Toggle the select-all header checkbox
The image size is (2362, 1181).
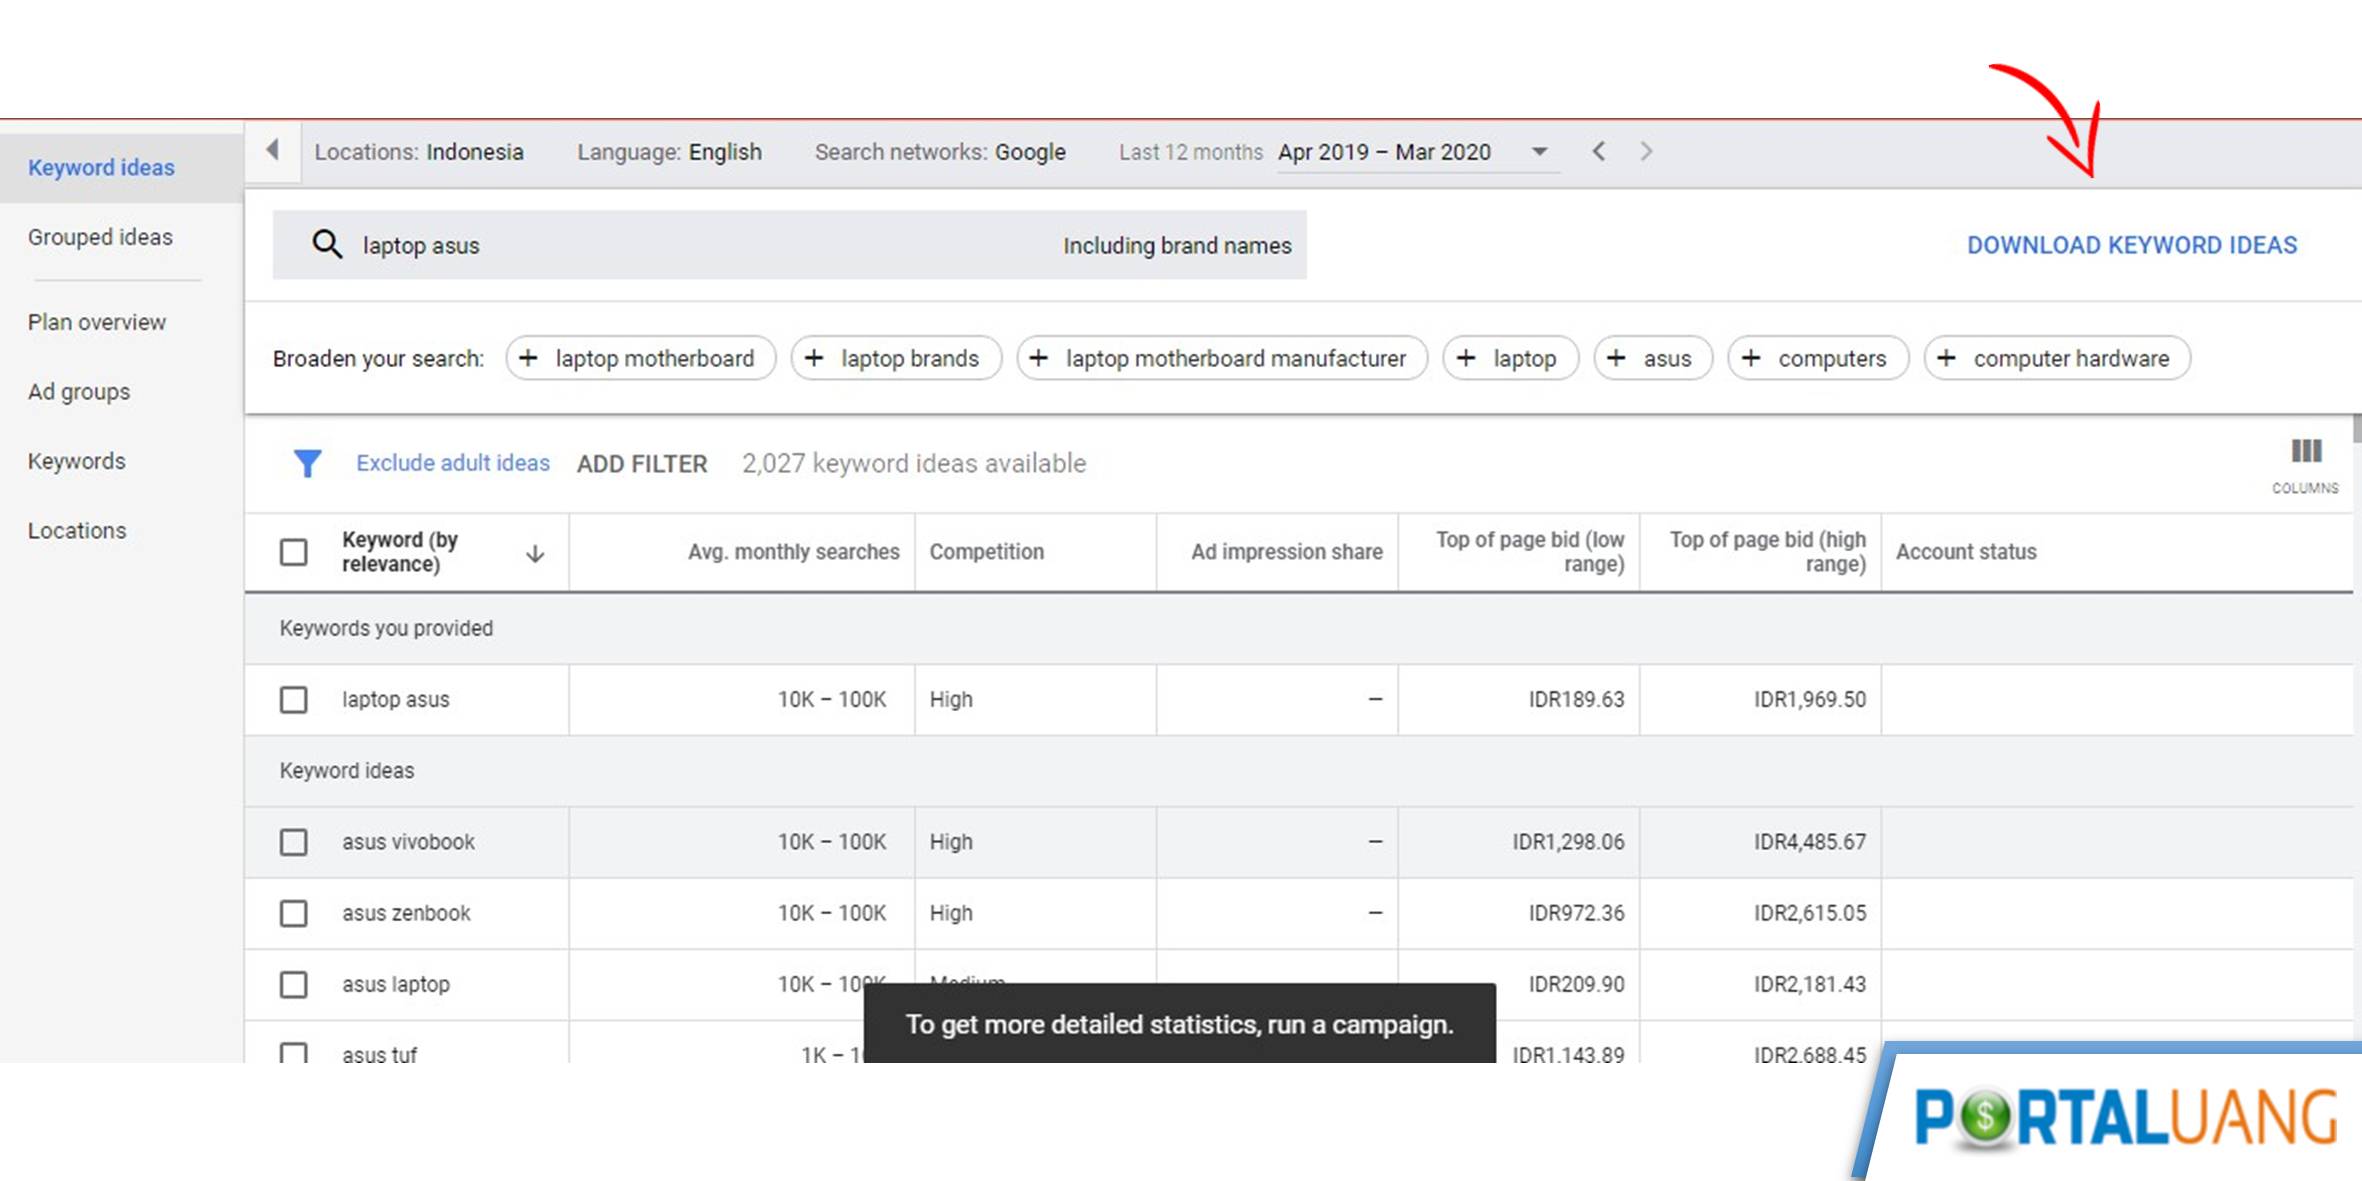pyautogui.click(x=293, y=552)
